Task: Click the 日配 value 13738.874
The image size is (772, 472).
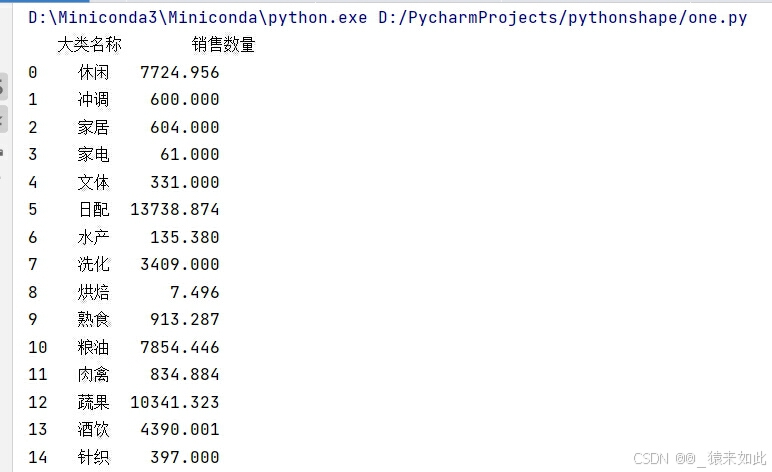Action: pos(174,210)
